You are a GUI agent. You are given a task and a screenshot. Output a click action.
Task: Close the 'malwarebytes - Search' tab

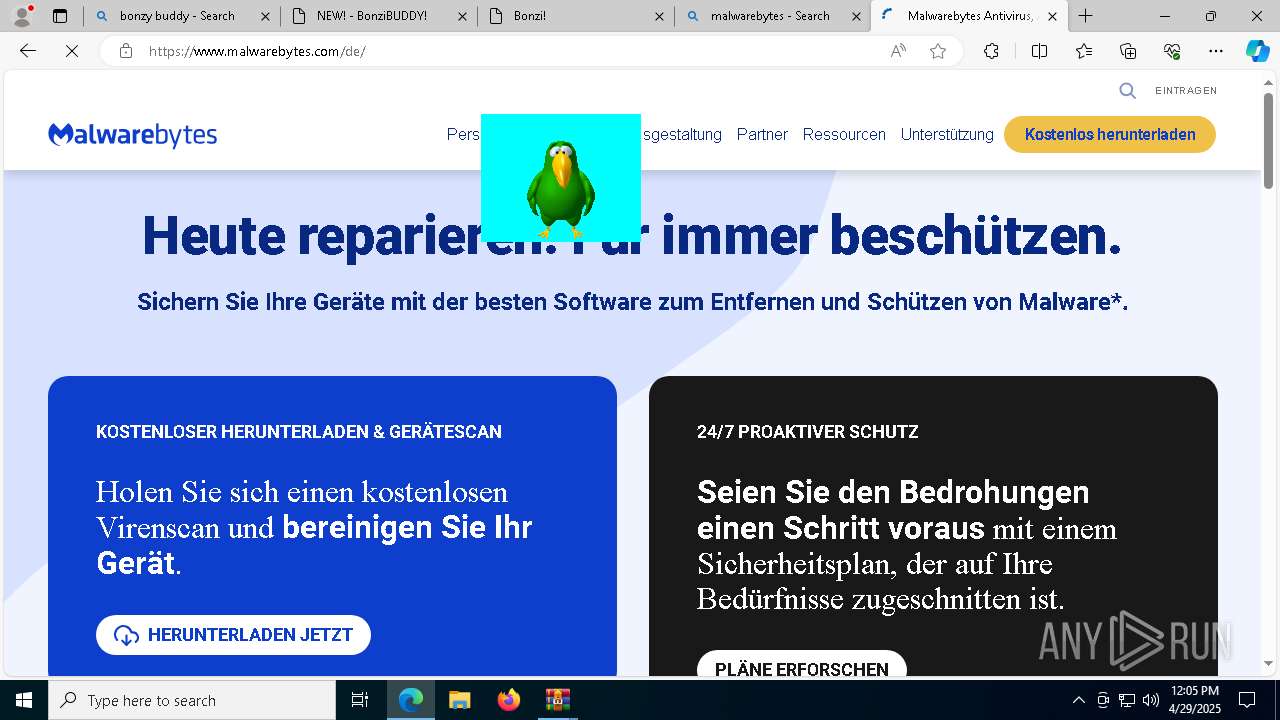(856, 16)
